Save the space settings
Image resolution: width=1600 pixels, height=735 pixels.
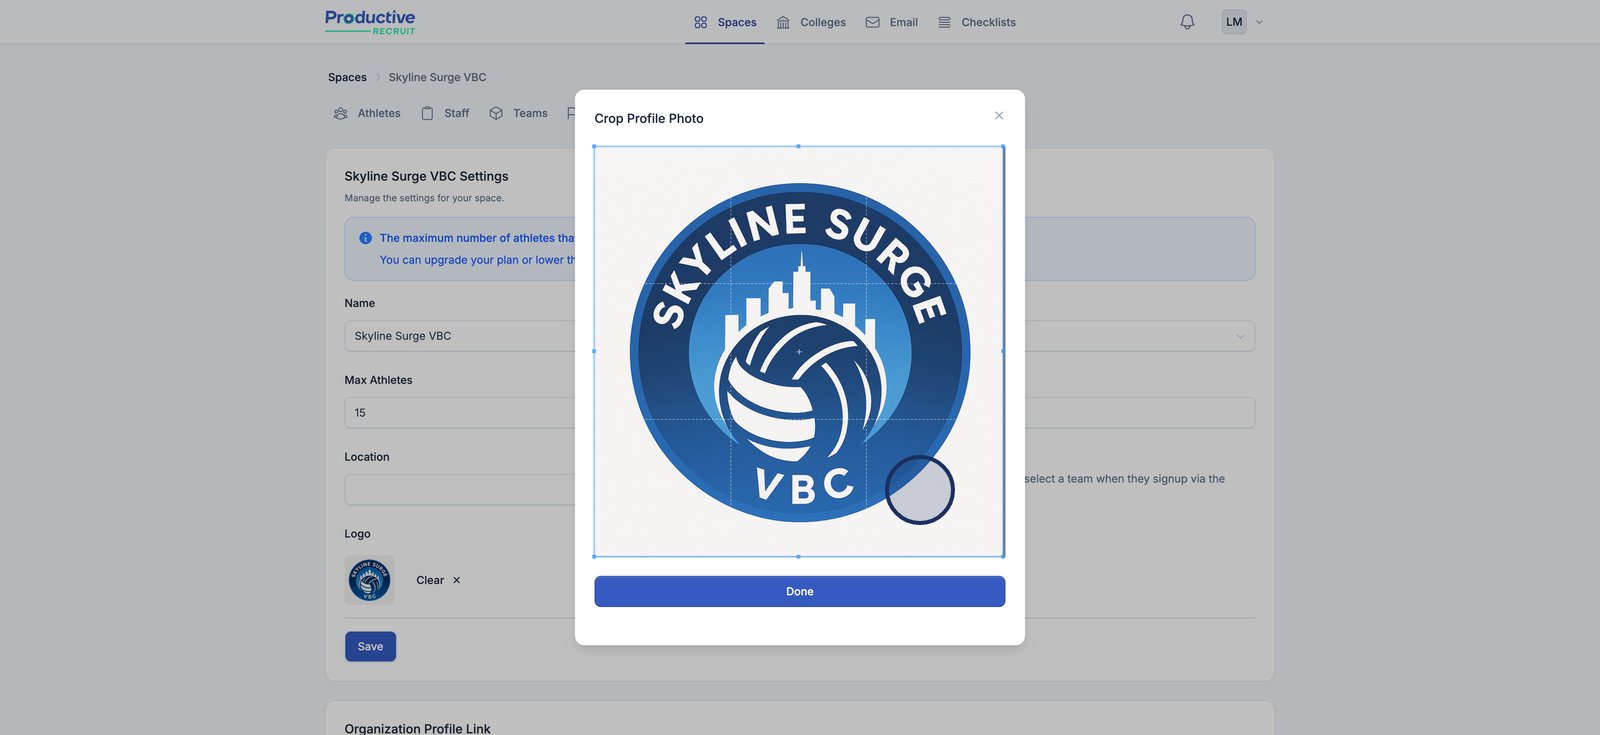(370, 646)
